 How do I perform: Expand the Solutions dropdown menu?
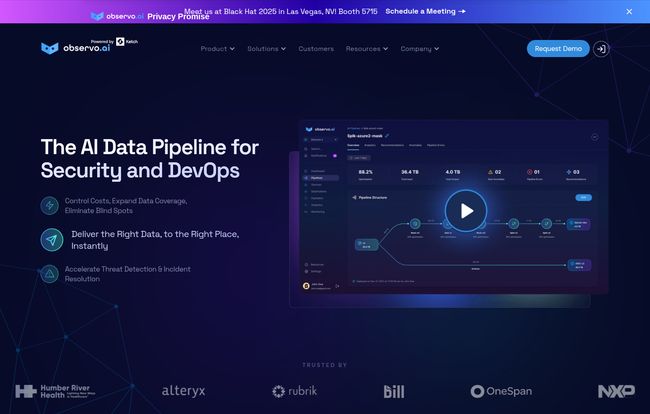[266, 48]
